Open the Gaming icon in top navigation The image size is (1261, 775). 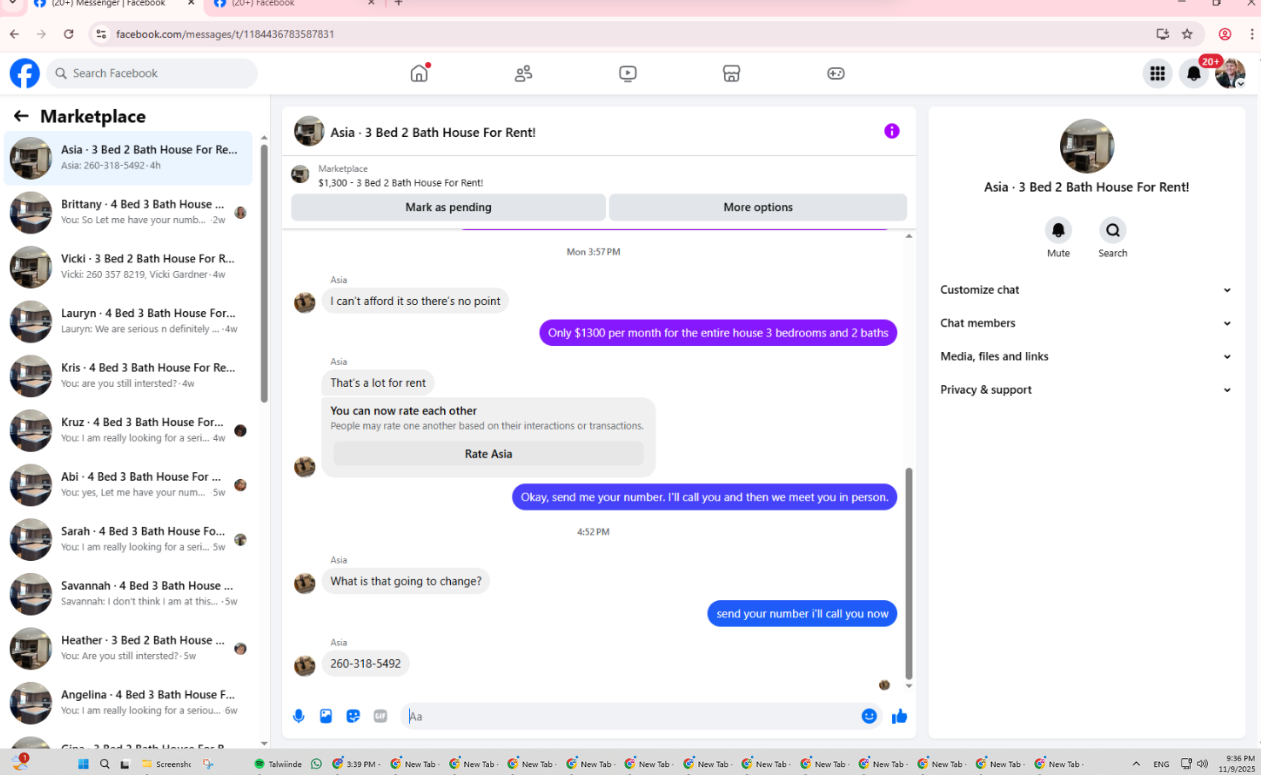coord(835,73)
